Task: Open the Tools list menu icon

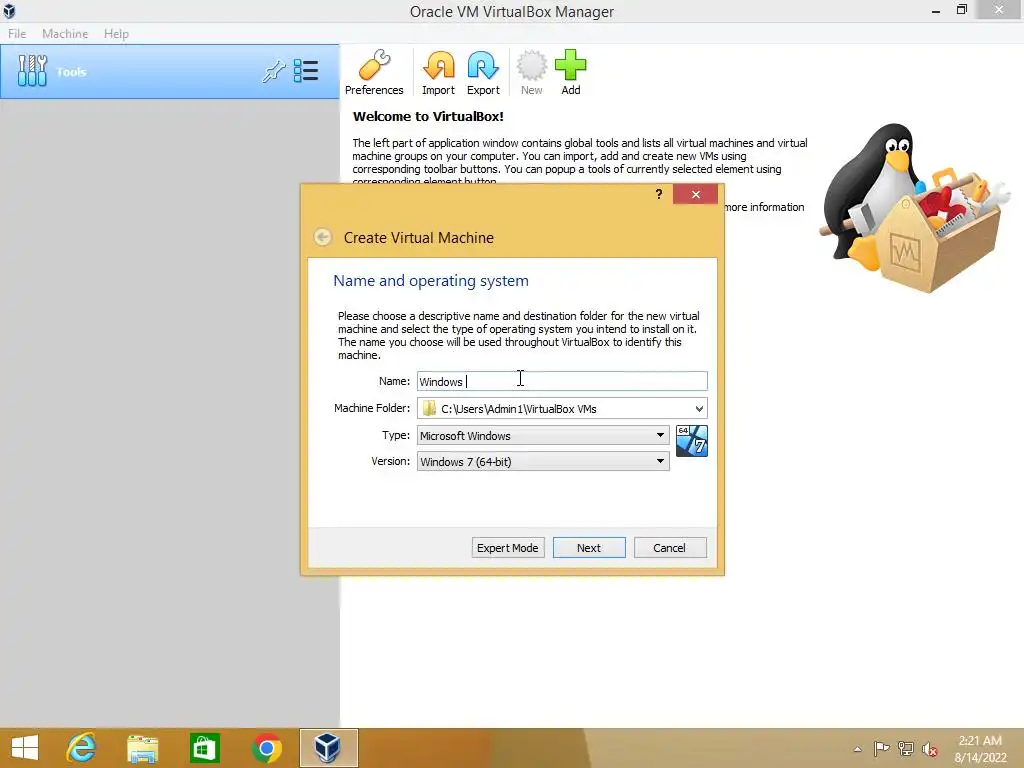Action: [x=306, y=71]
